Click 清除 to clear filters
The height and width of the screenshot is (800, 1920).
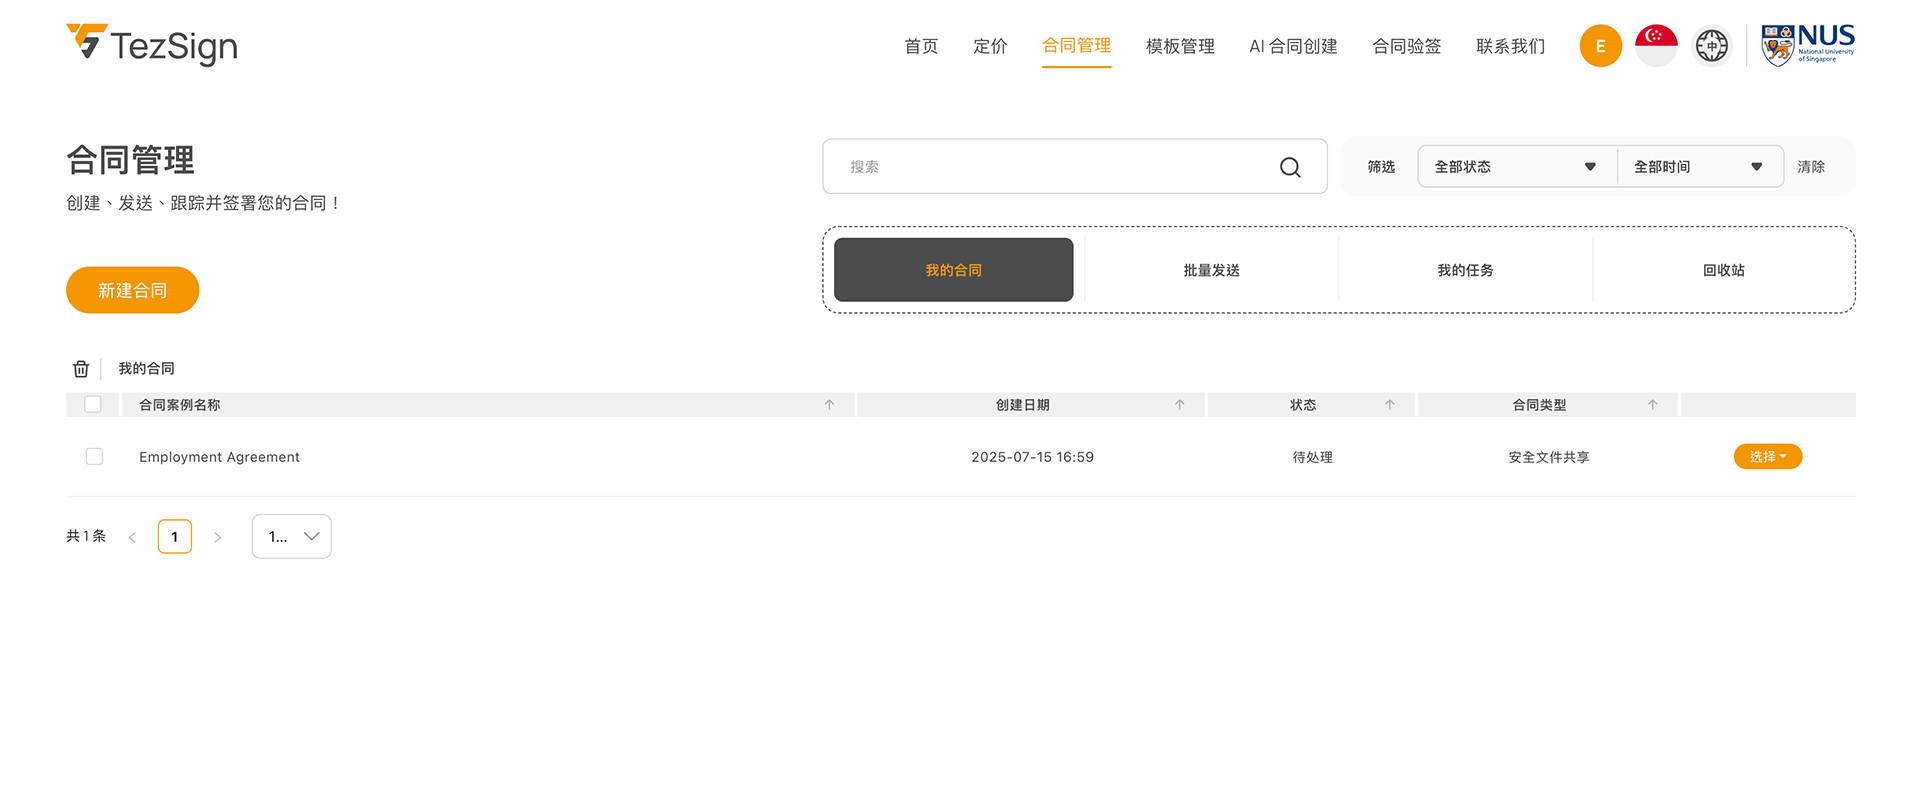pyautogui.click(x=1810, y=167)
